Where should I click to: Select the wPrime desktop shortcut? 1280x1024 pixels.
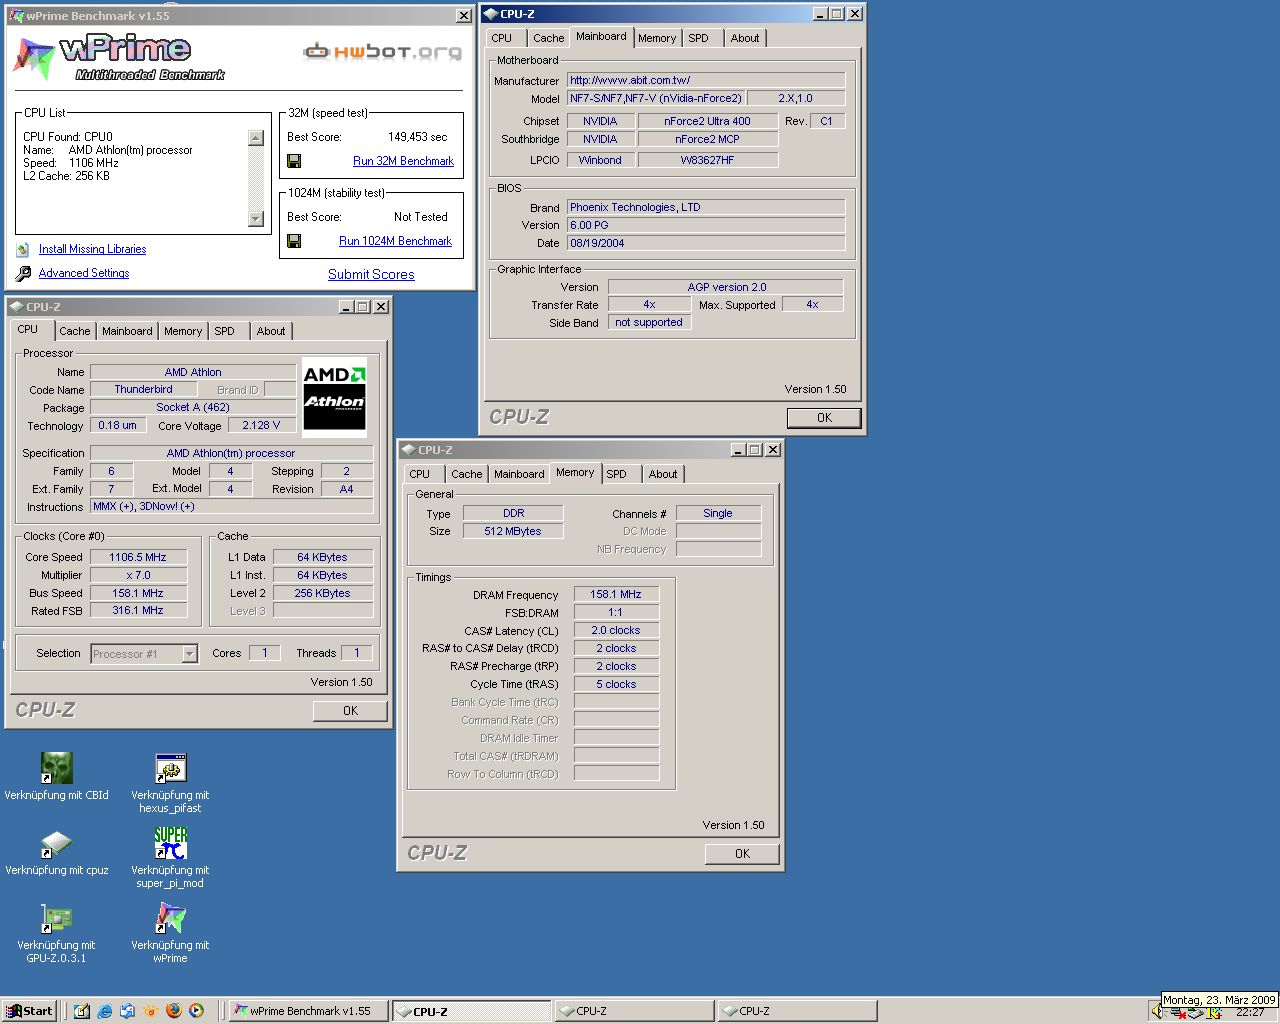(170, 933)
